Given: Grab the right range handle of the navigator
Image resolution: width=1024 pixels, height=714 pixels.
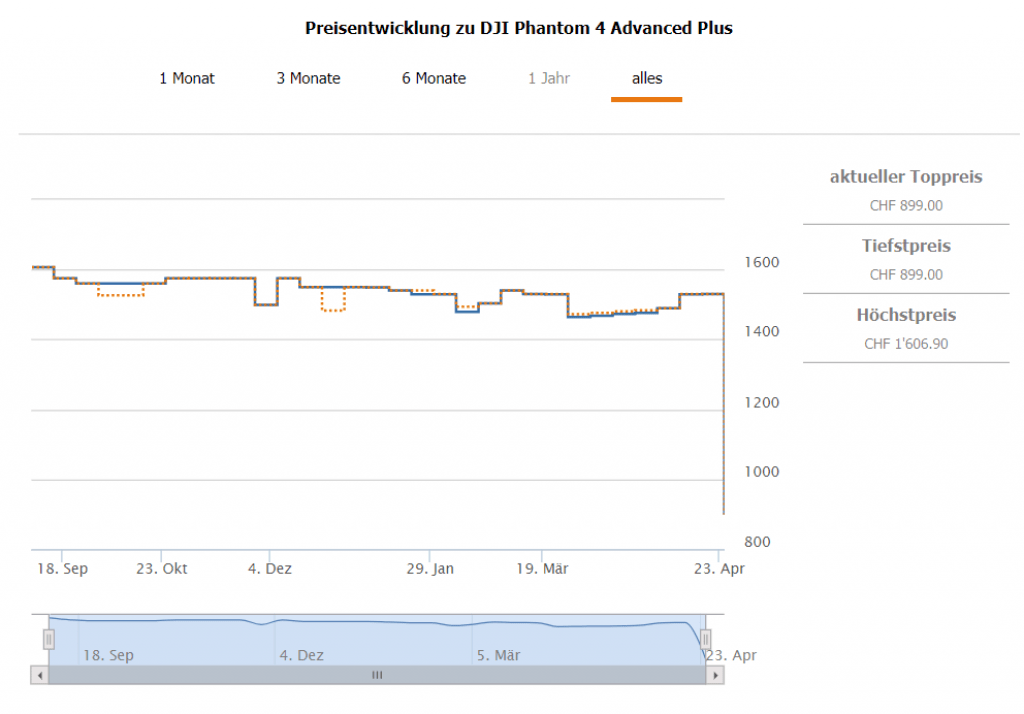Looking at the screenshot, I should coord(705,639).
